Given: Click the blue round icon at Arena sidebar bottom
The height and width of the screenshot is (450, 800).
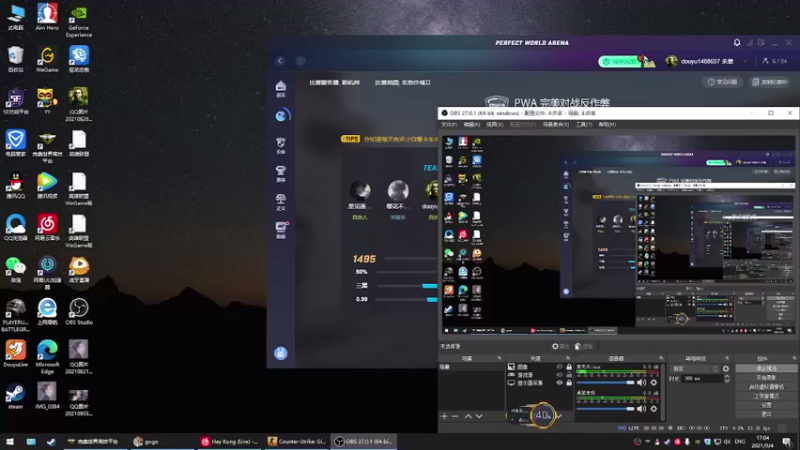Looking at the screenshot, I should [x=281, y=353].
